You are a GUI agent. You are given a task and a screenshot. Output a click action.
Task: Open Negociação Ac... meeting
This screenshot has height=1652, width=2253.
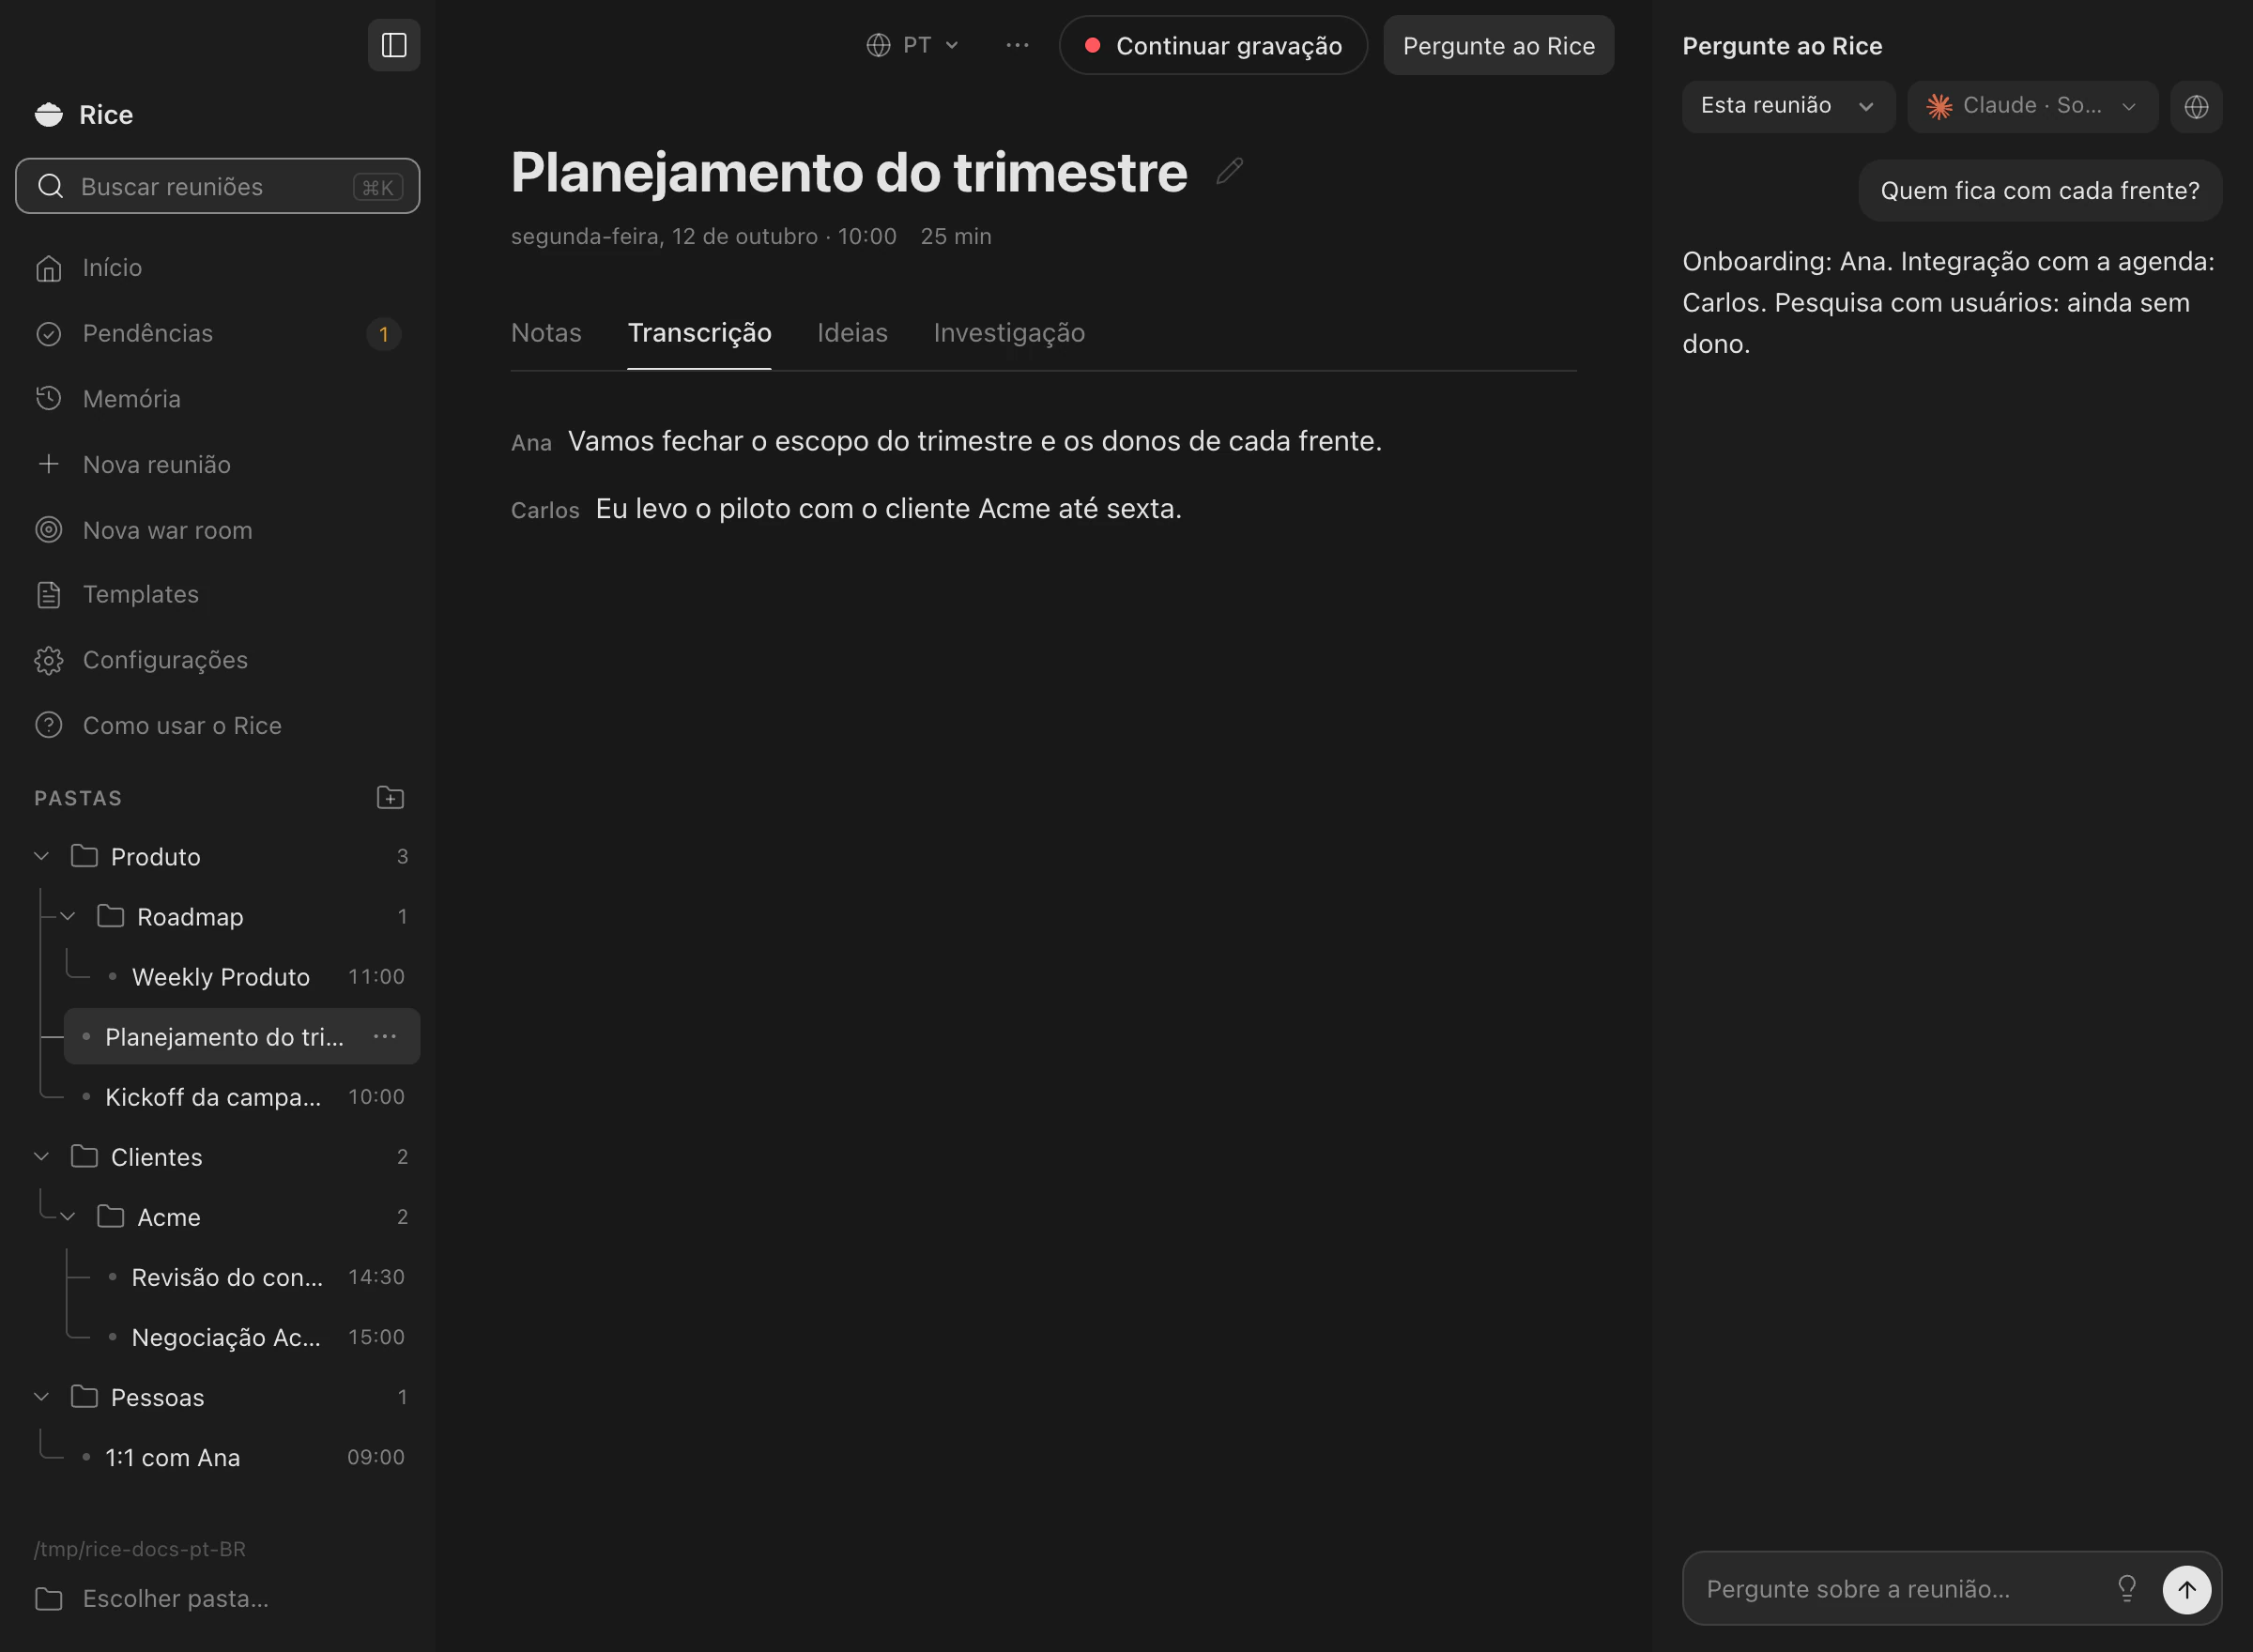[255, 1336]
